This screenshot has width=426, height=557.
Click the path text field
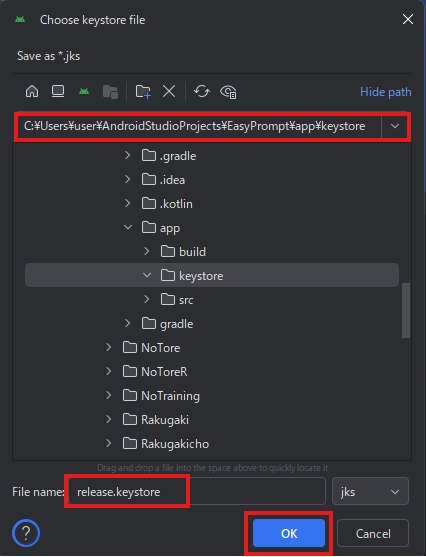point(198,126)
